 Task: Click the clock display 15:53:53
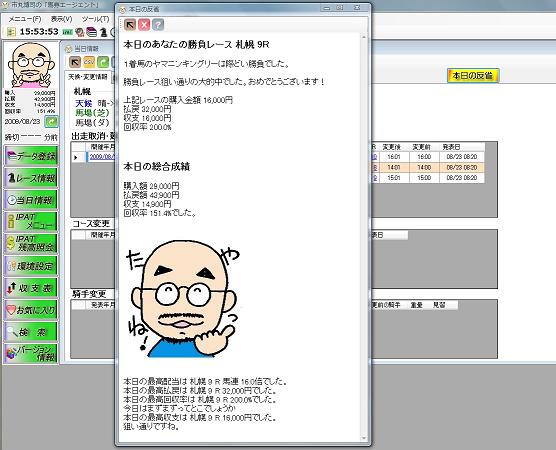tap(39, 32)
